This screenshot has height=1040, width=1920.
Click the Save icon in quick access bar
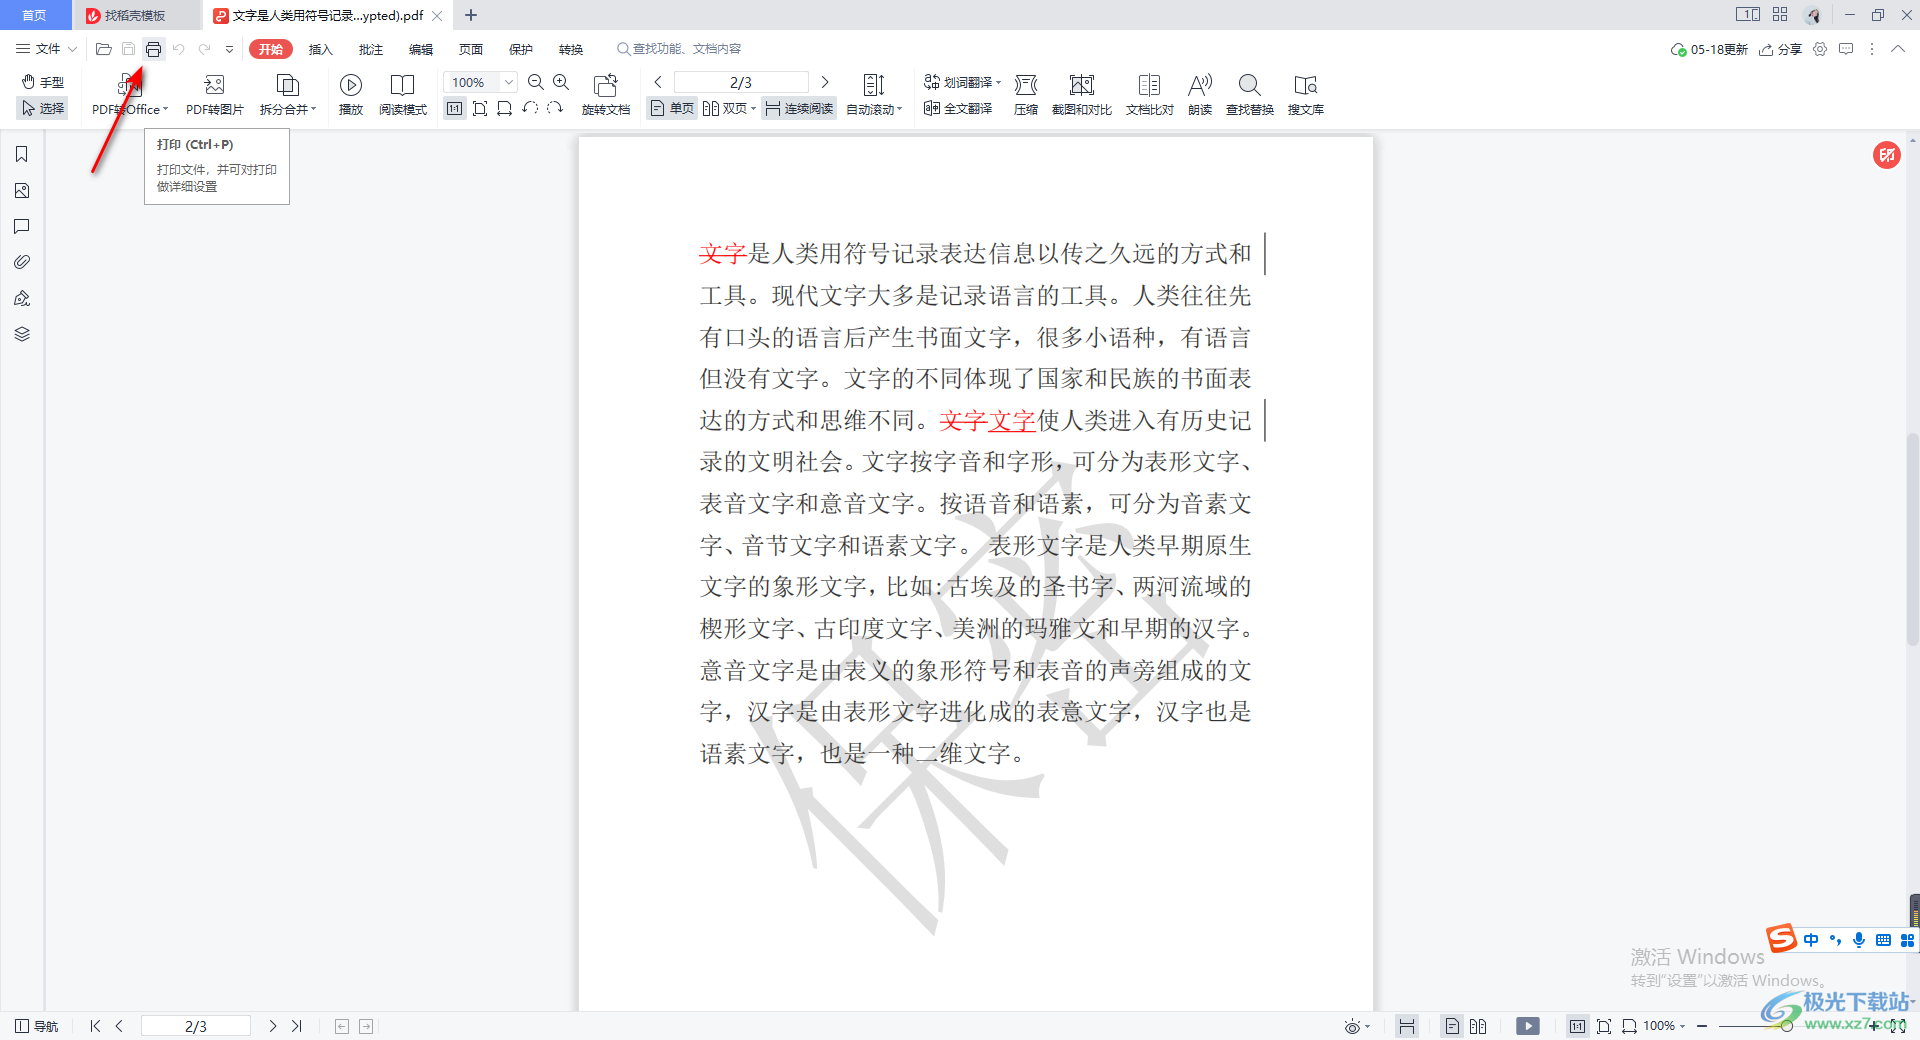128,49
